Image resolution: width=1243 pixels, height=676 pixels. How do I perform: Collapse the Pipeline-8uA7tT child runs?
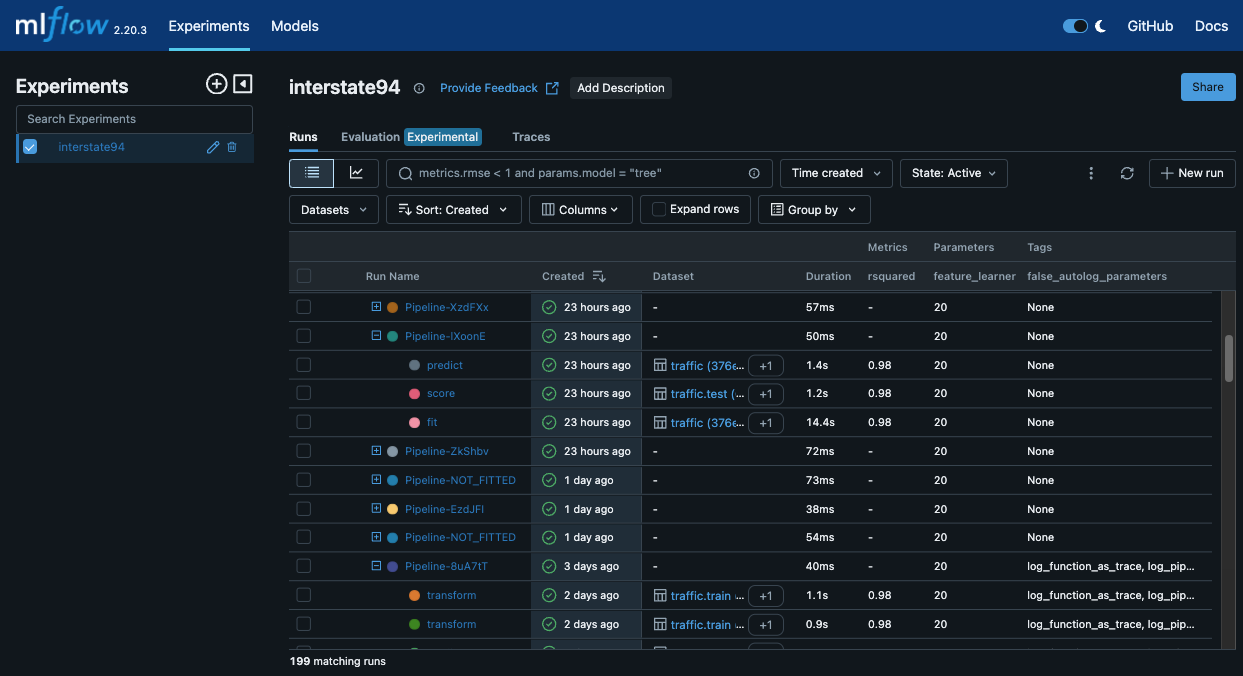[376, 565]
